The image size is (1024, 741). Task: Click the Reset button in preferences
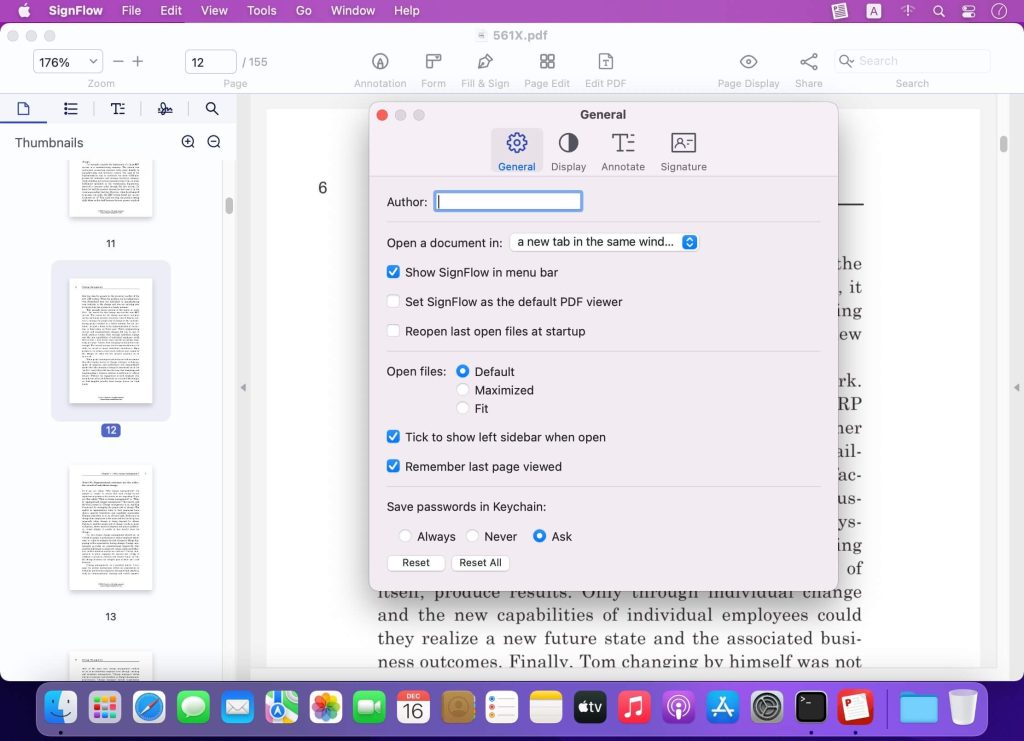coord(415,562)
